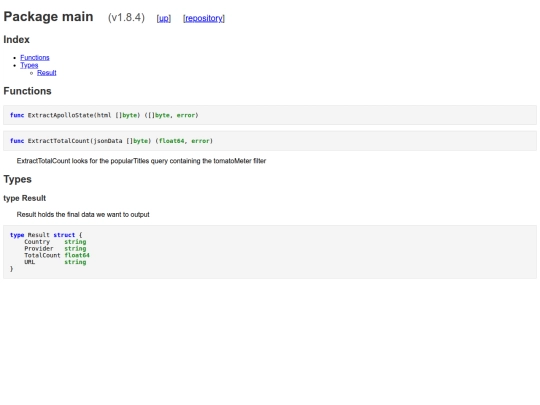Open the Result index link

coord(47,73)
